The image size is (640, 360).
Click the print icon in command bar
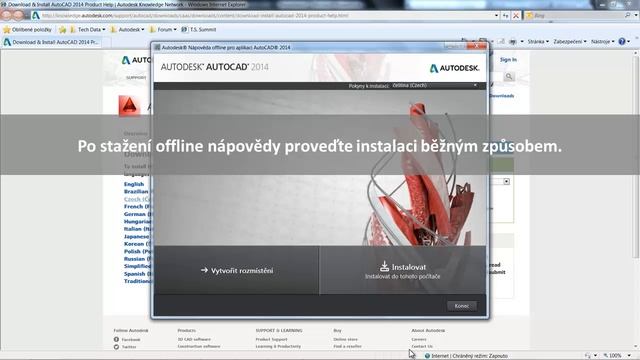coord(513,42)
